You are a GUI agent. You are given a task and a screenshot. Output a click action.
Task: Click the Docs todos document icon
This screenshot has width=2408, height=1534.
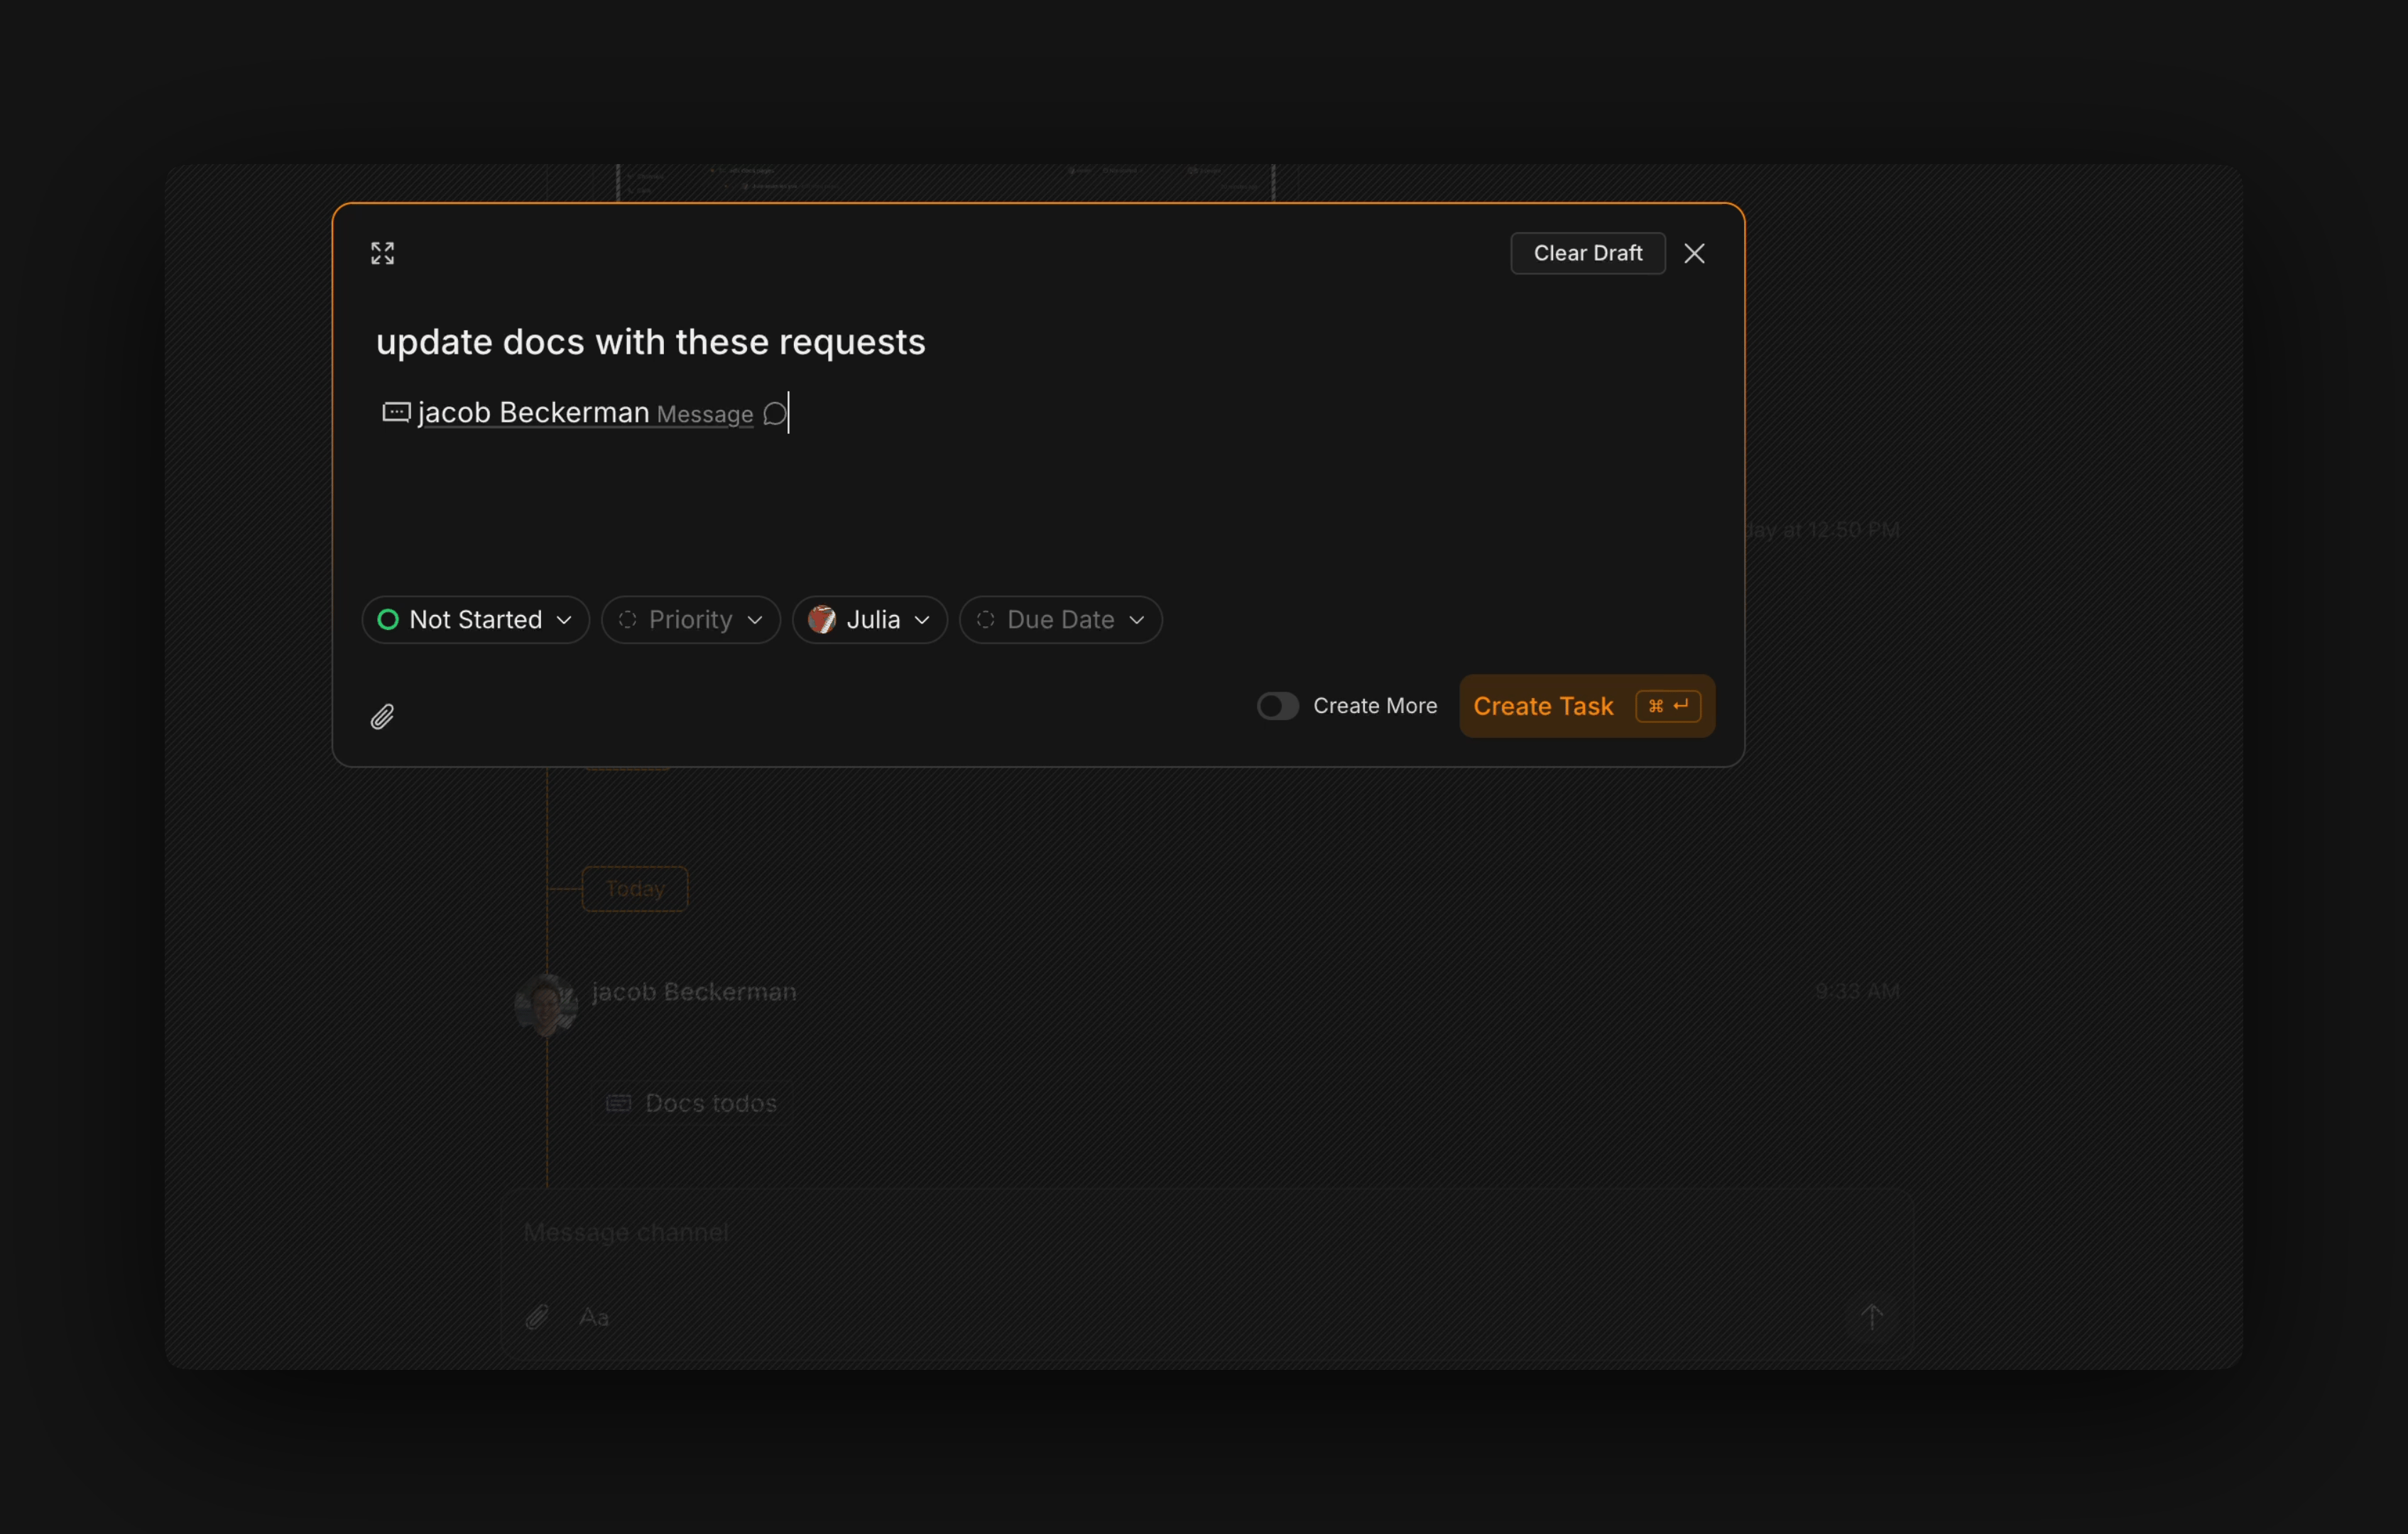pos(619,1103)
